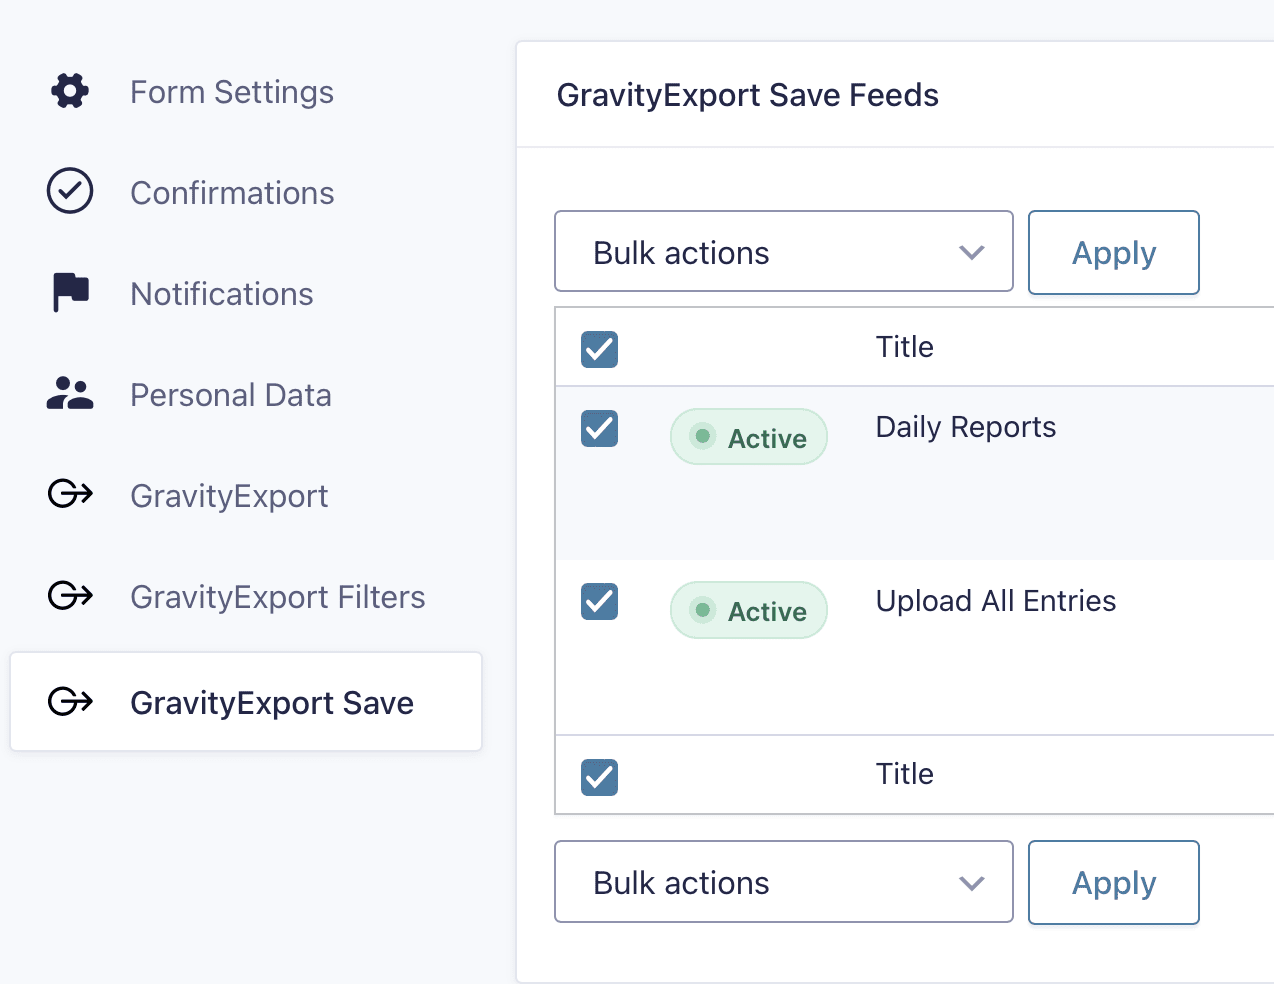Select the Confirmations checkmark icon

tap(69, 191)
